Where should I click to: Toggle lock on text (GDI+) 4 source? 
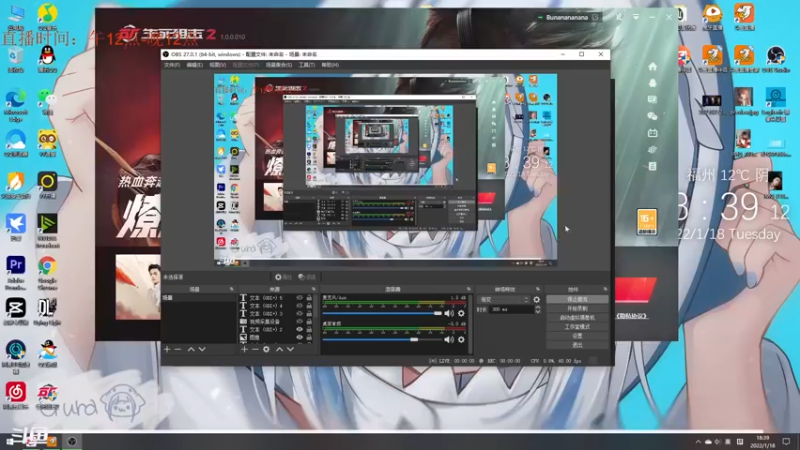(309, 306)
